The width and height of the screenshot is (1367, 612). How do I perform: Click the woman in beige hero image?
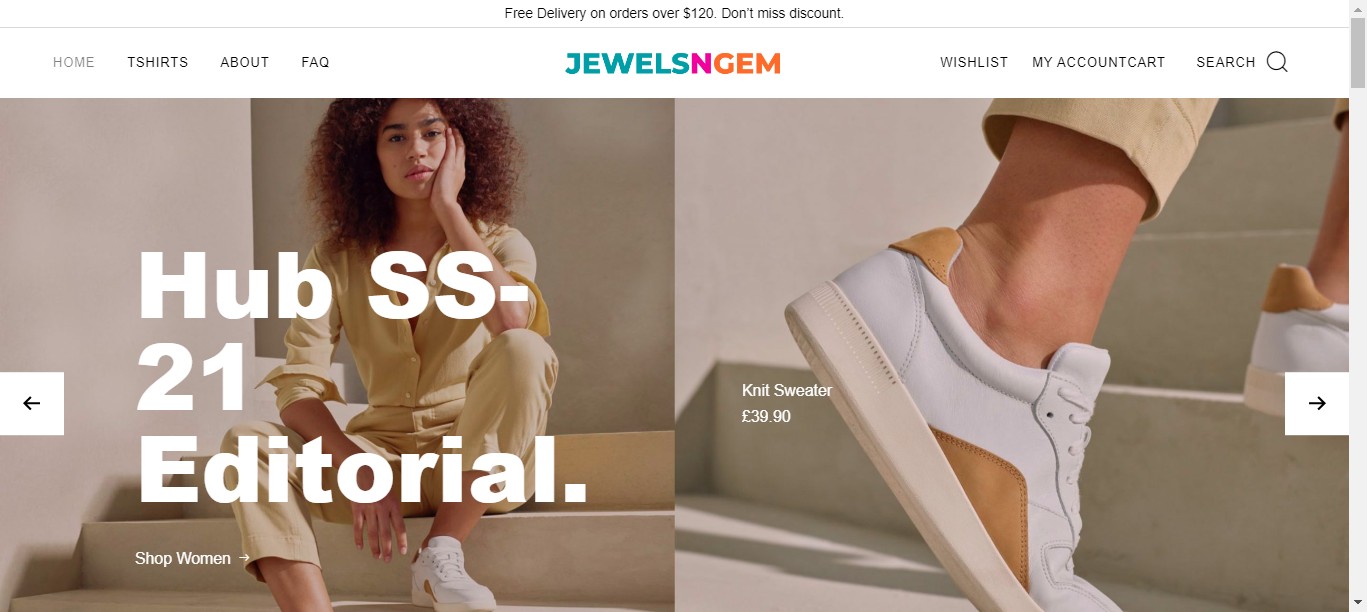[x=337, y=355]
